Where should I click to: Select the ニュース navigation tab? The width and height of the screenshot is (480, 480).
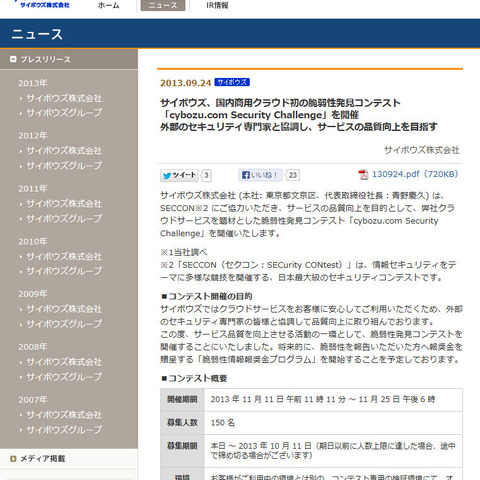[x=163, y=5]
